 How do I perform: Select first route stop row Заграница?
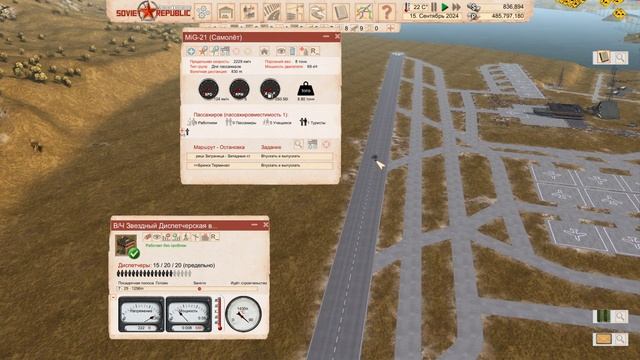(x=260, y=156)
